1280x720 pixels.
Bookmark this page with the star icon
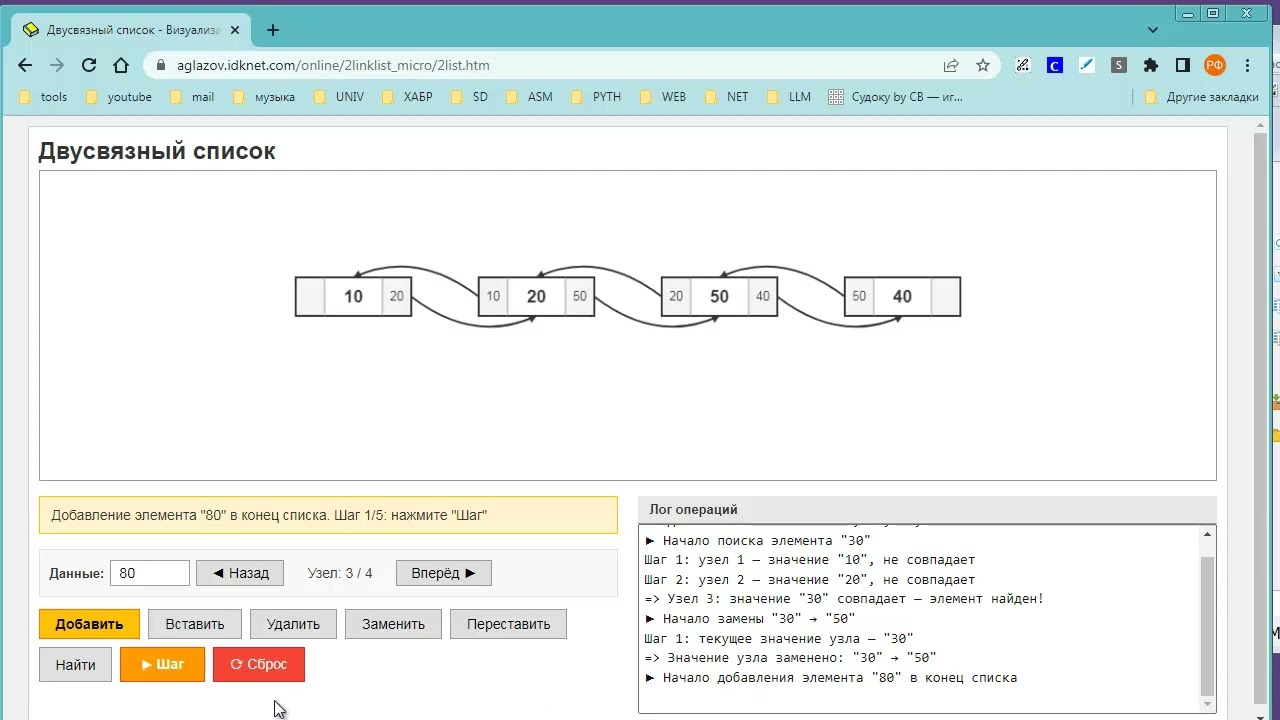pyautogui.click(x=983, y=65)
